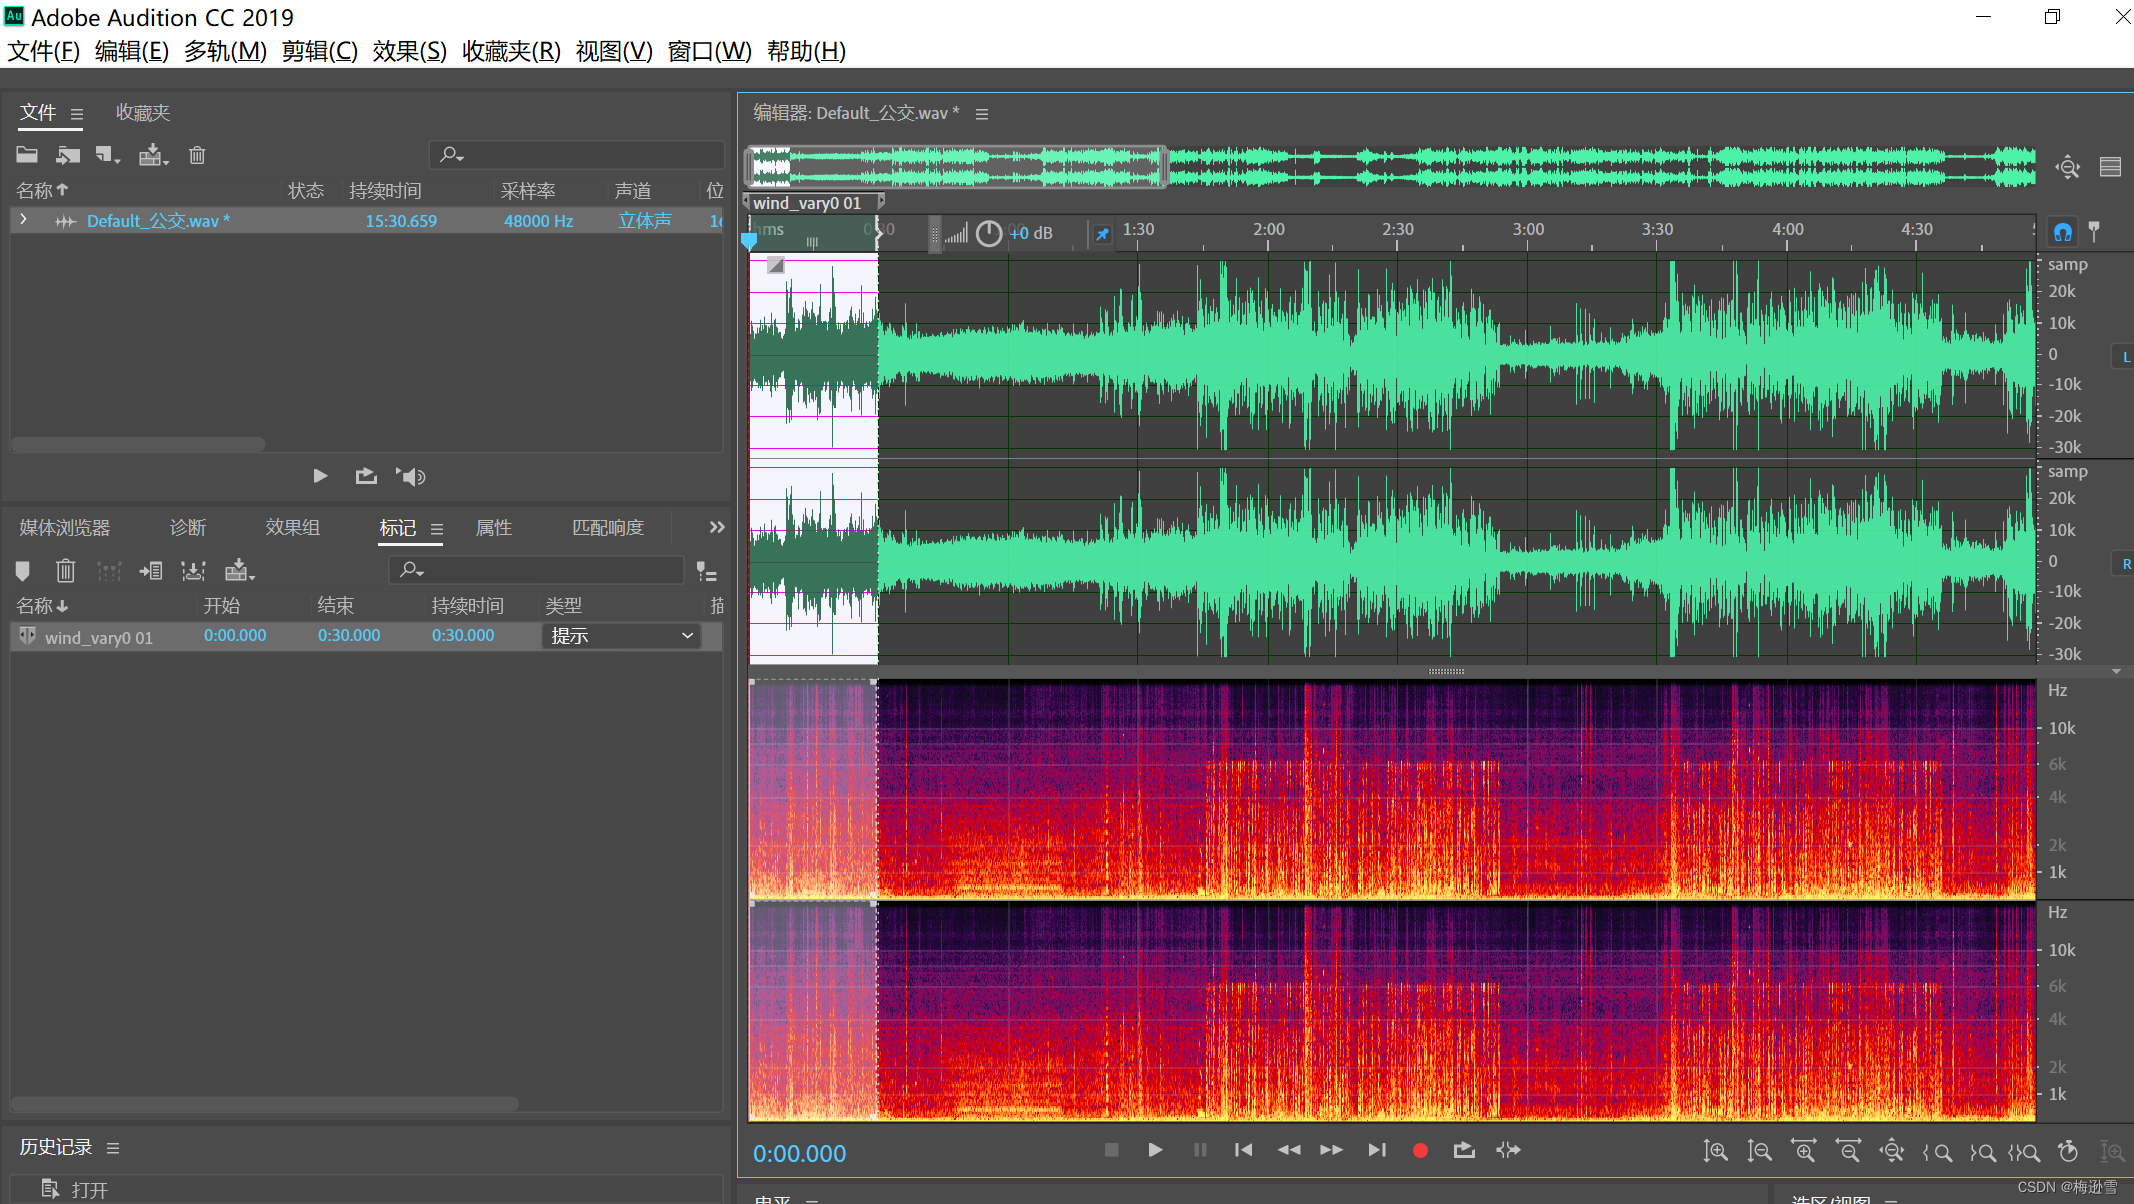
Task: Click the red Record button
Action: point(1419,1151)
